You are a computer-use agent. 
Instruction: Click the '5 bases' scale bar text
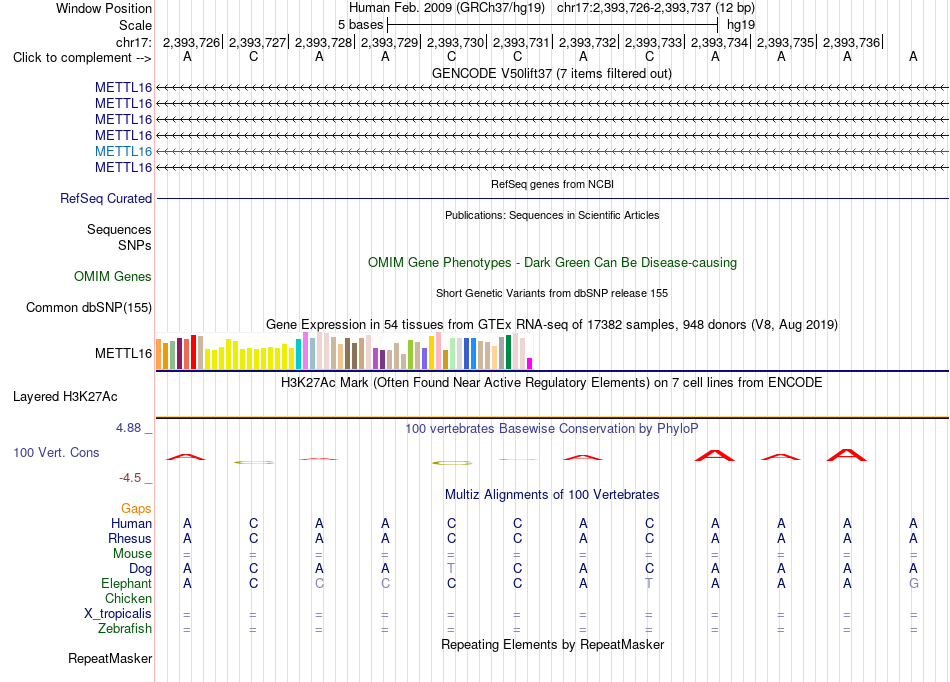tap(360, 25)
